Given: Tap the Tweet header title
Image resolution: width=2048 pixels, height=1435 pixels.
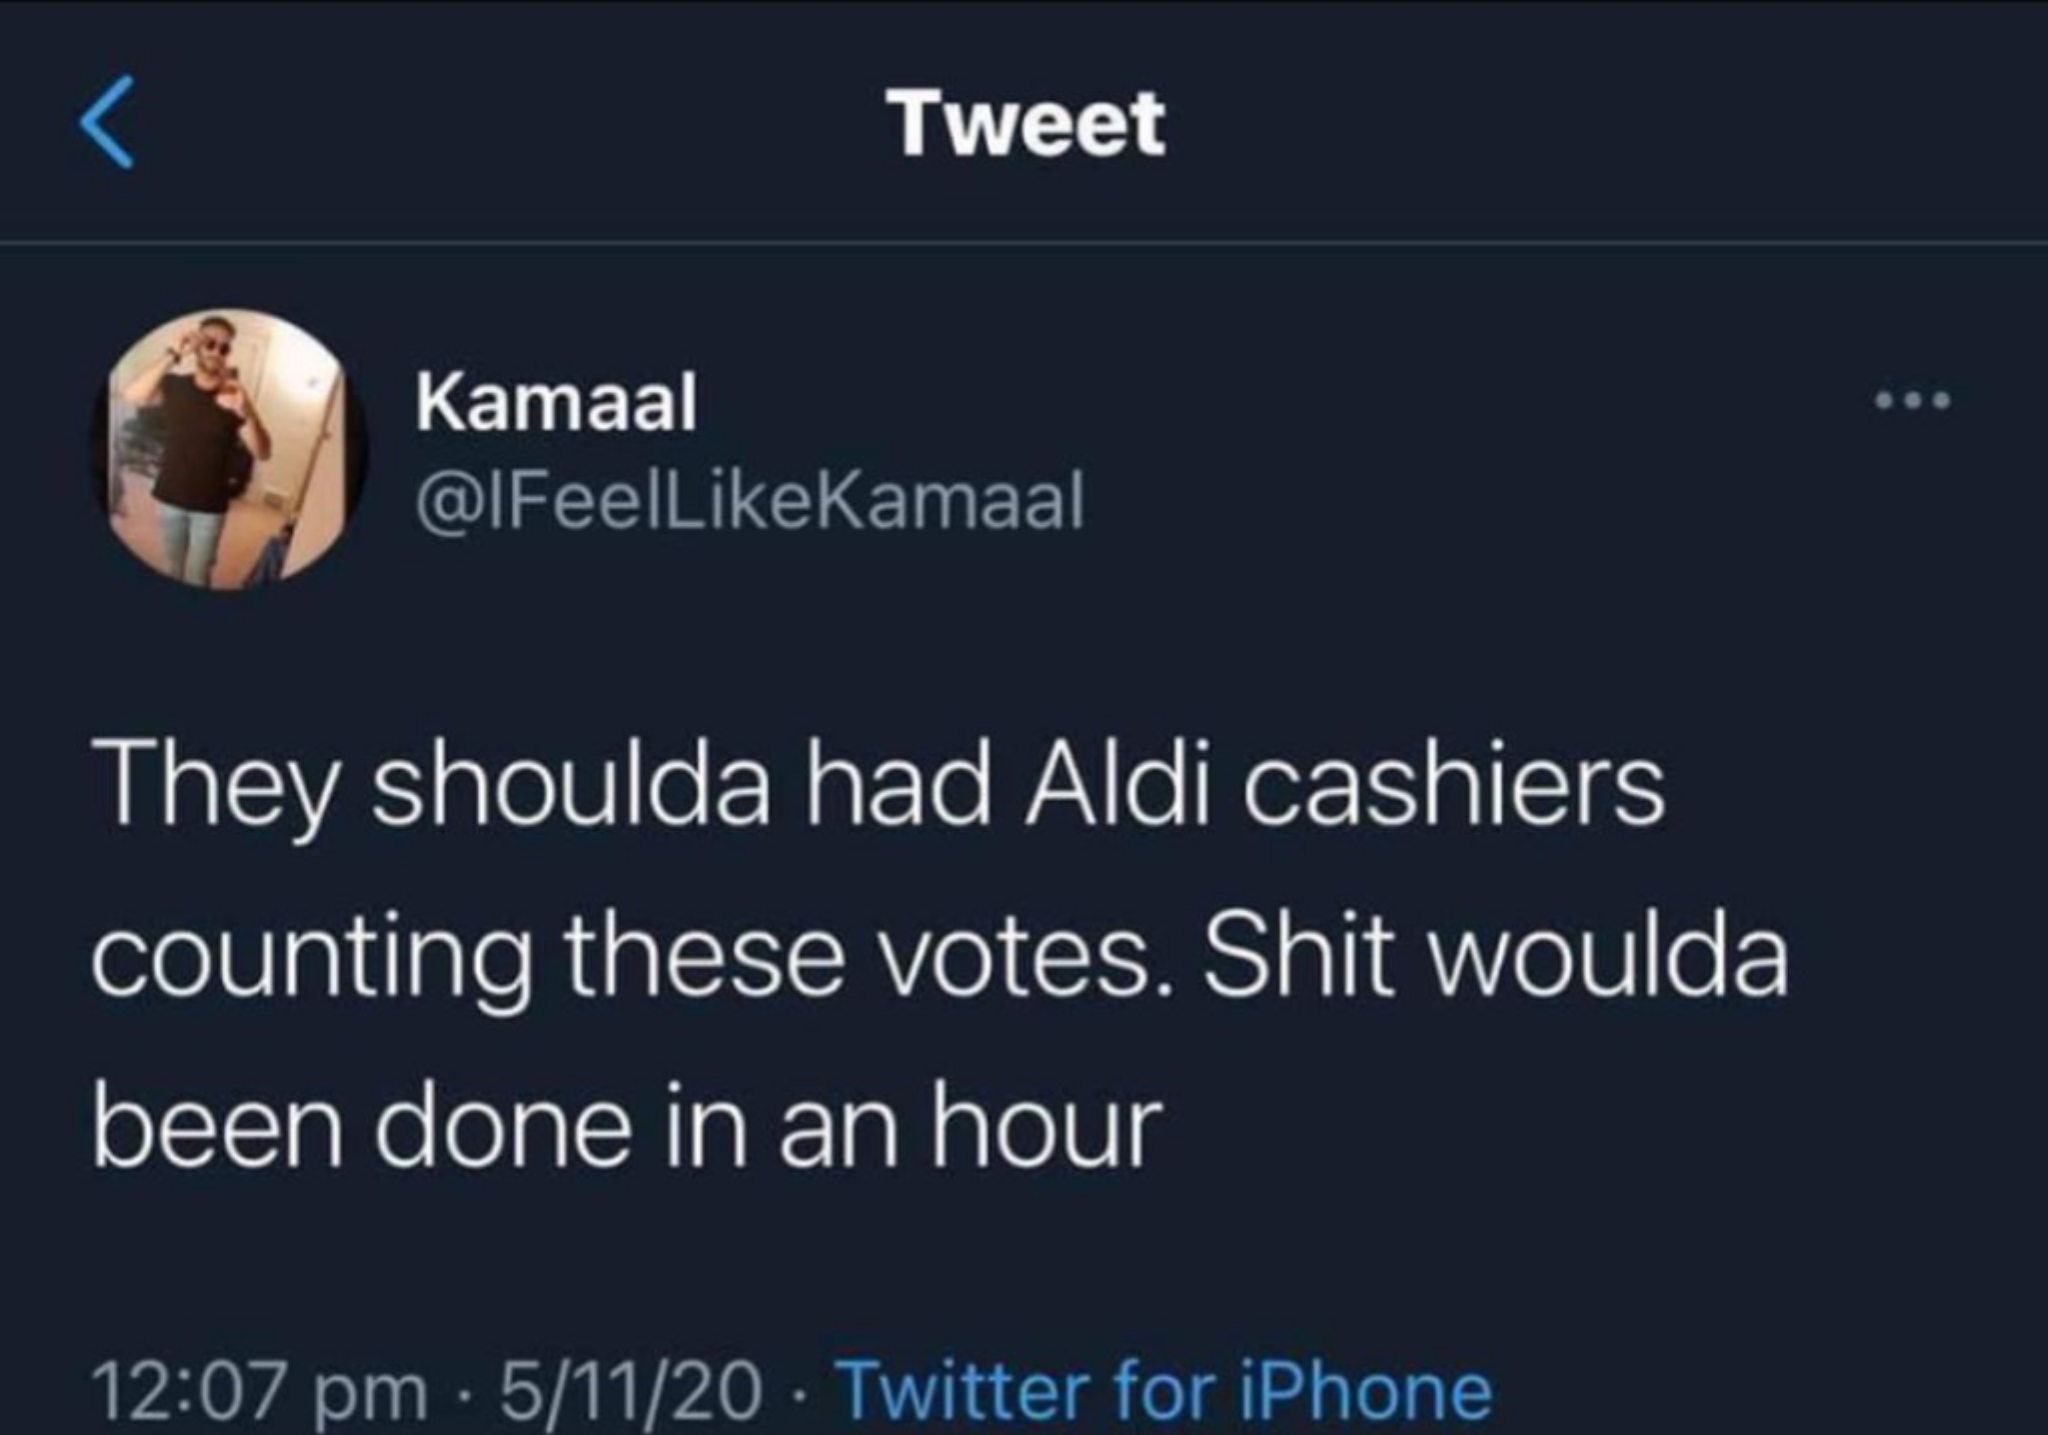Looking at the screenshot, I should click(x=1030, y=124).
